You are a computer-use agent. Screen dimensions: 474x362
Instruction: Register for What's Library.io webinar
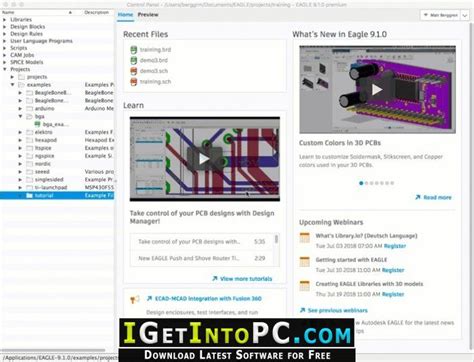(x=395, y=246)
